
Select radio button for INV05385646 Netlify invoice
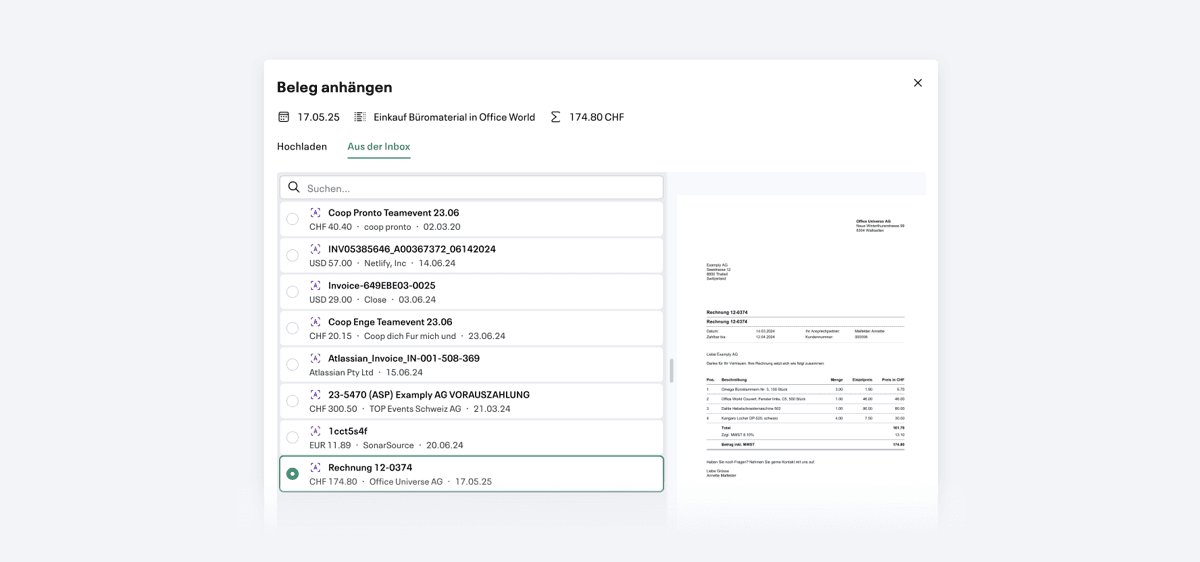coord(292,256)
